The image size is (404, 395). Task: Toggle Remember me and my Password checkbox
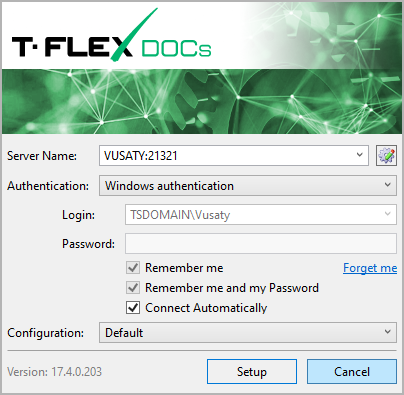click(133, 288)
